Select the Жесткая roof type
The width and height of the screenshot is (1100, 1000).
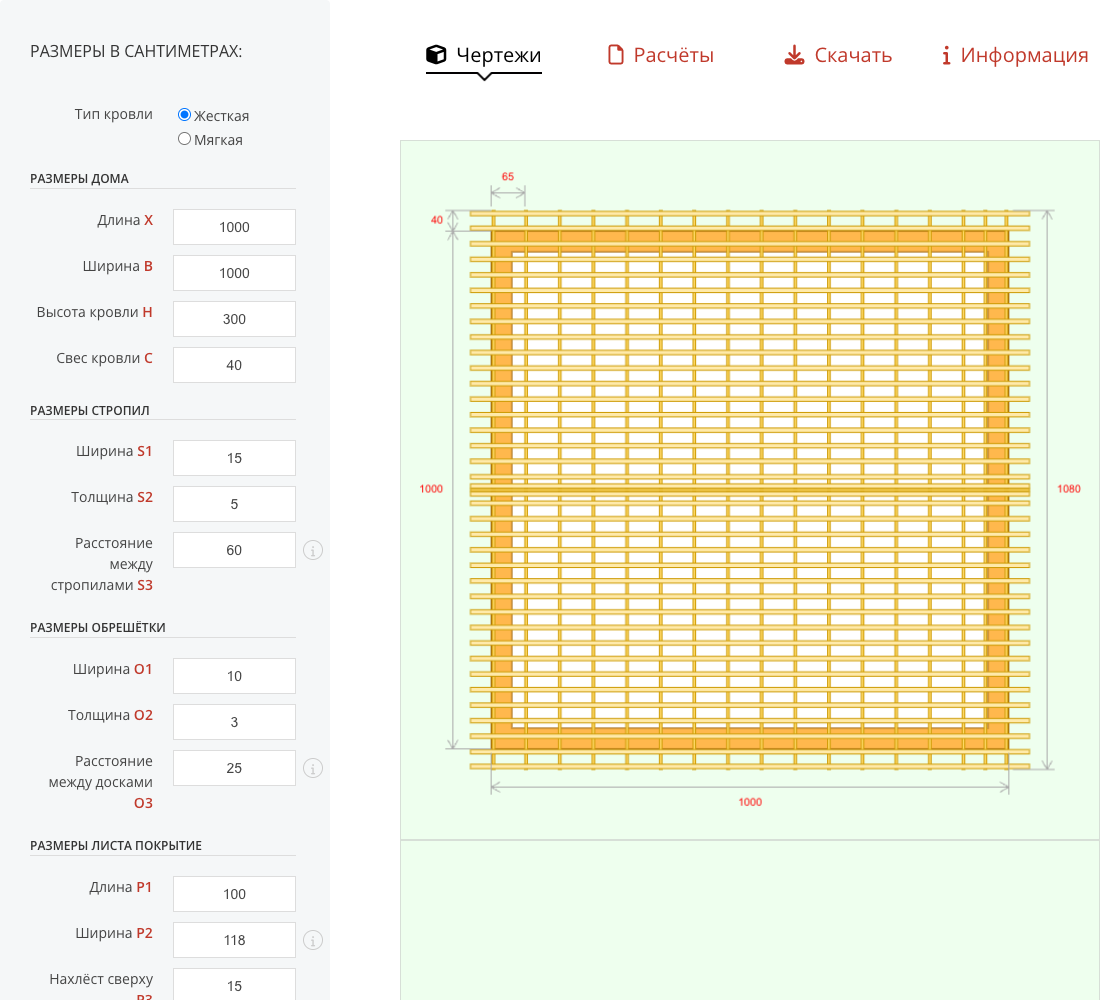[185, 114]
